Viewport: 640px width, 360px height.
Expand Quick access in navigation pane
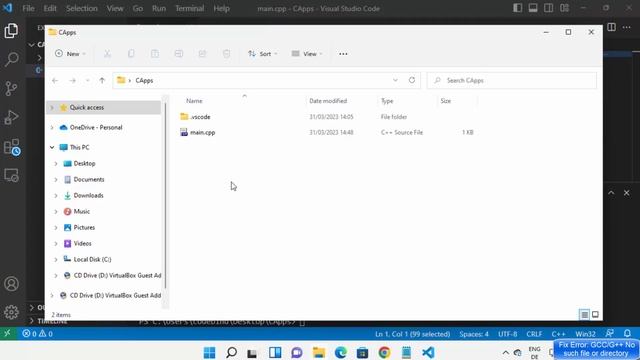point(52,107)
